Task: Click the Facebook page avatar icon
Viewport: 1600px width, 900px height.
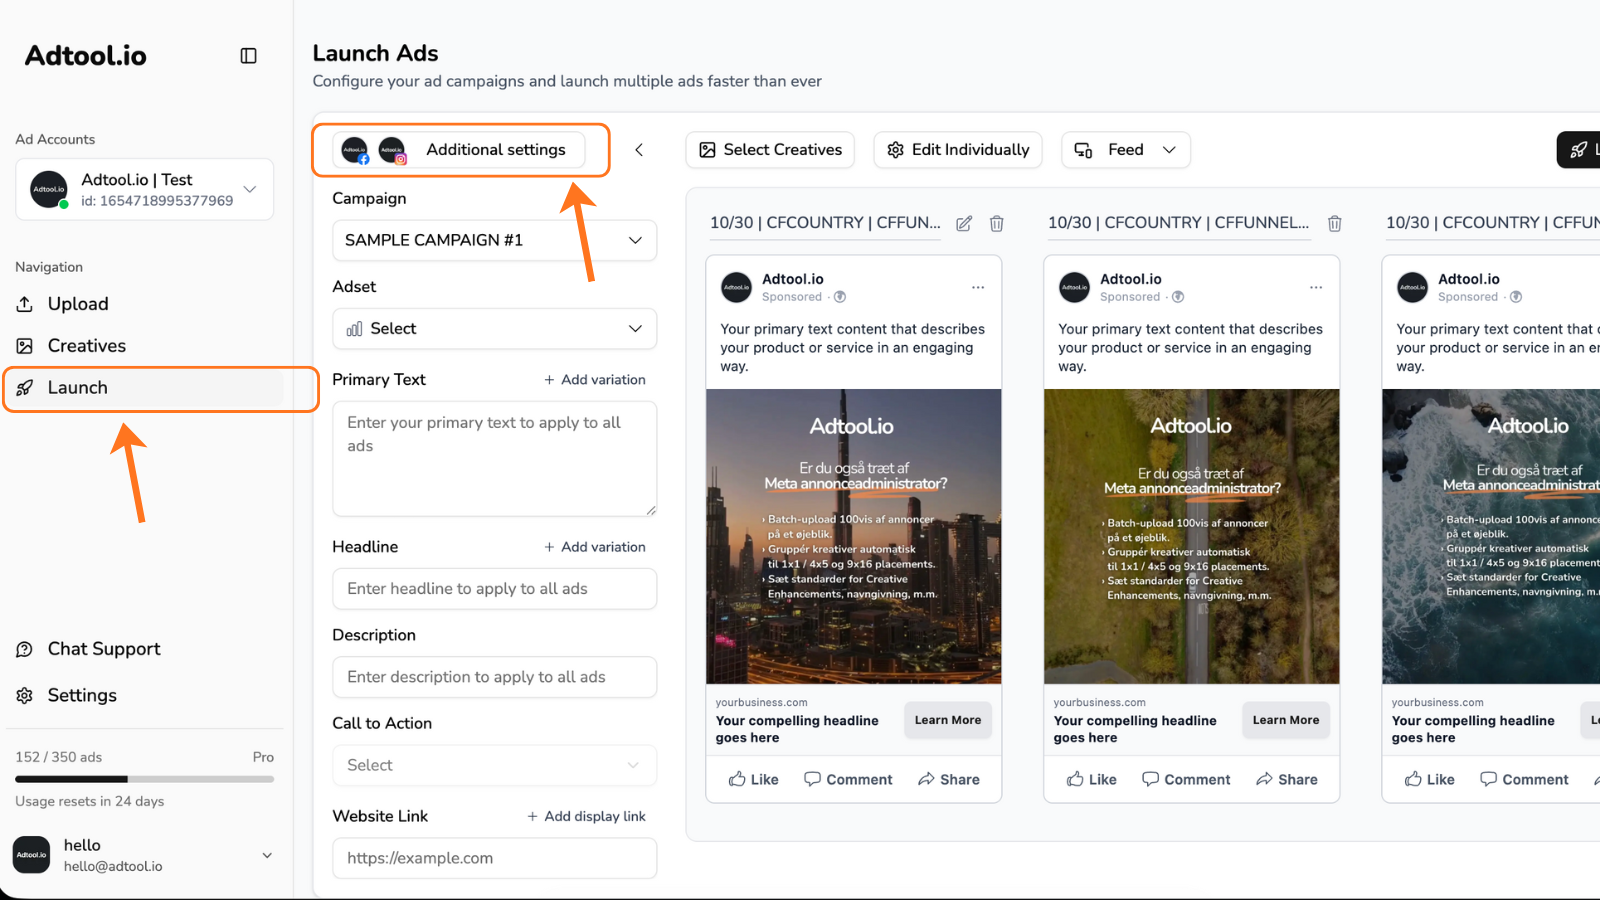Action: tap(355, 150)
